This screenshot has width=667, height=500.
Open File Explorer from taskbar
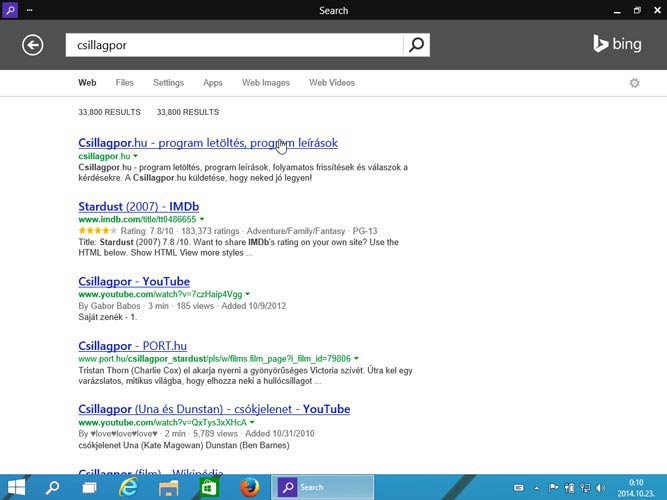168,488
